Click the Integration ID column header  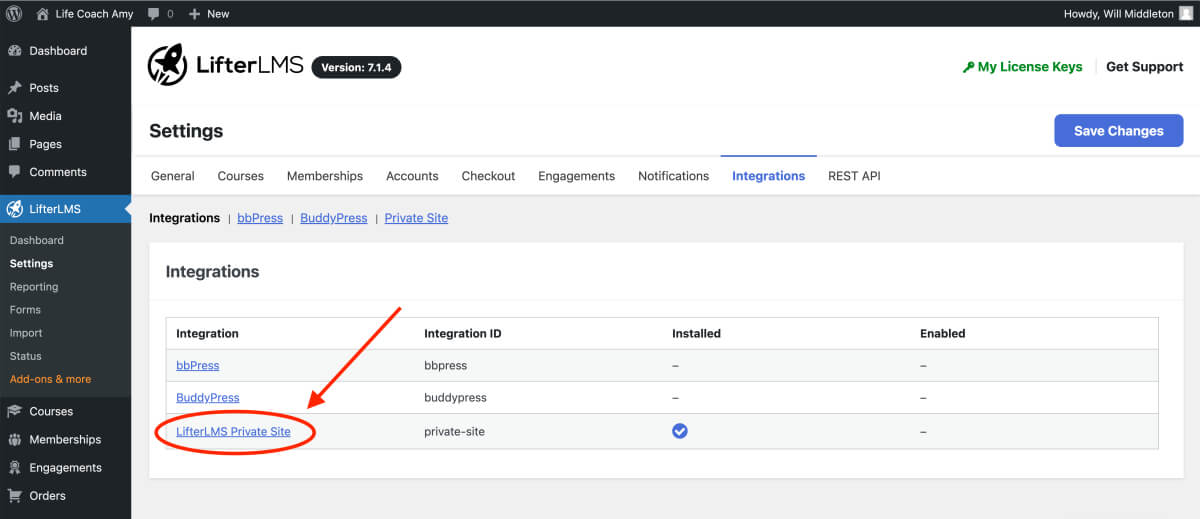[462, 334]
